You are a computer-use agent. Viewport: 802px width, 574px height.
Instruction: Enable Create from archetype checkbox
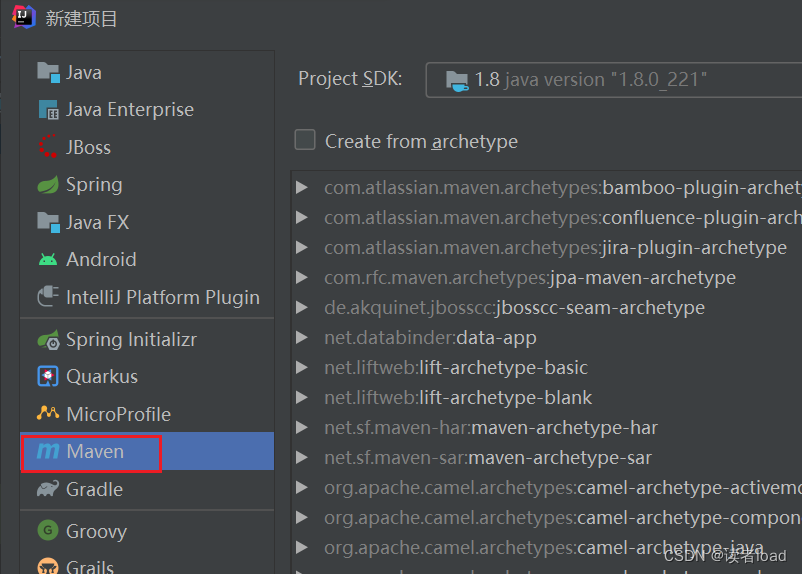305,140
